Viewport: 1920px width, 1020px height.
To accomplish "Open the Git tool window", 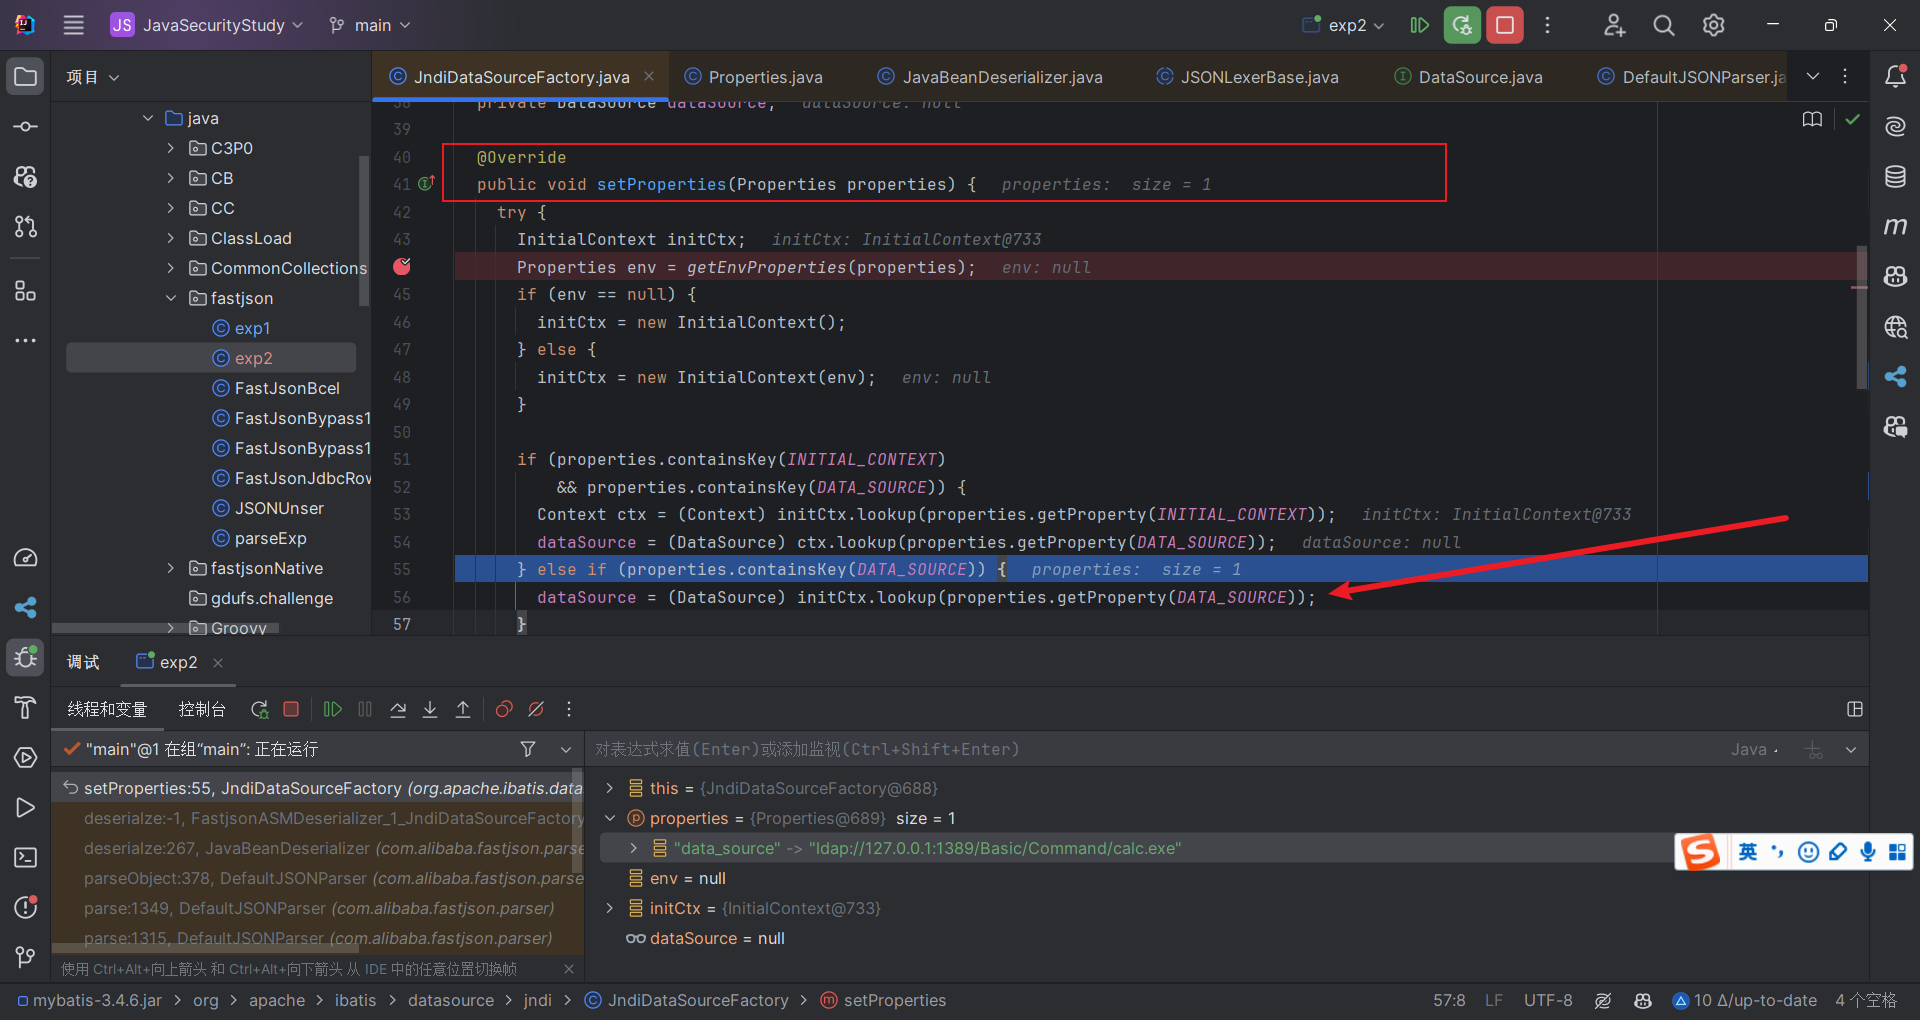I will (x=26, y=958).
